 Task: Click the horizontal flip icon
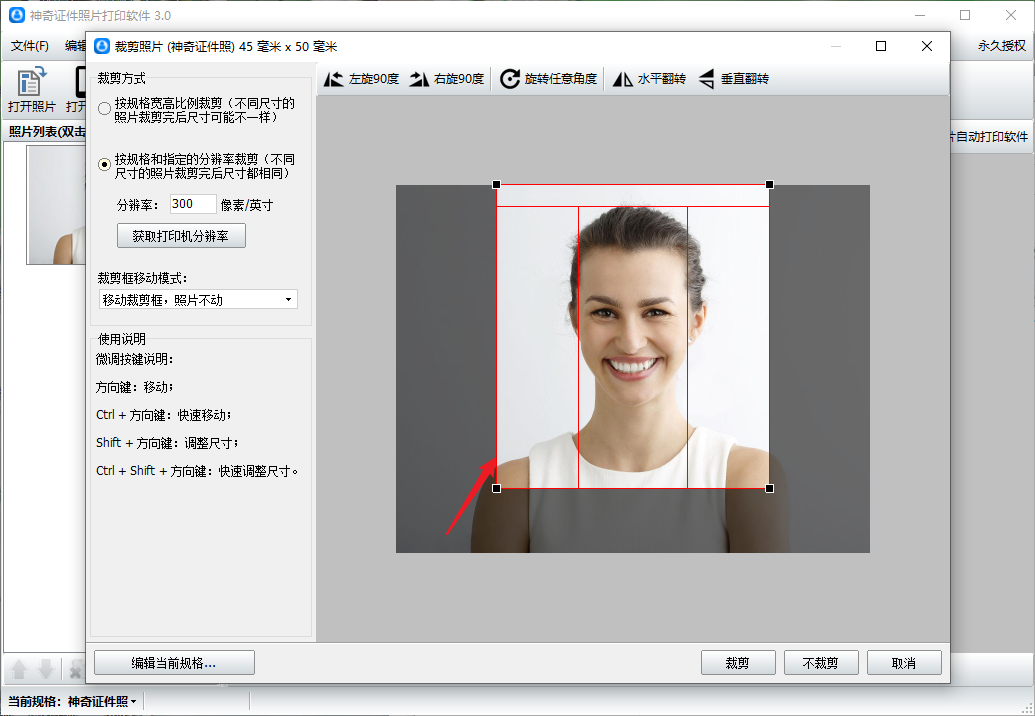click(623, 79)
